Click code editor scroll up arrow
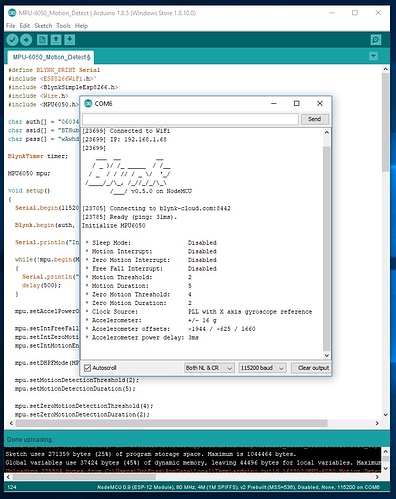396x499 pixels. point(386,69)
